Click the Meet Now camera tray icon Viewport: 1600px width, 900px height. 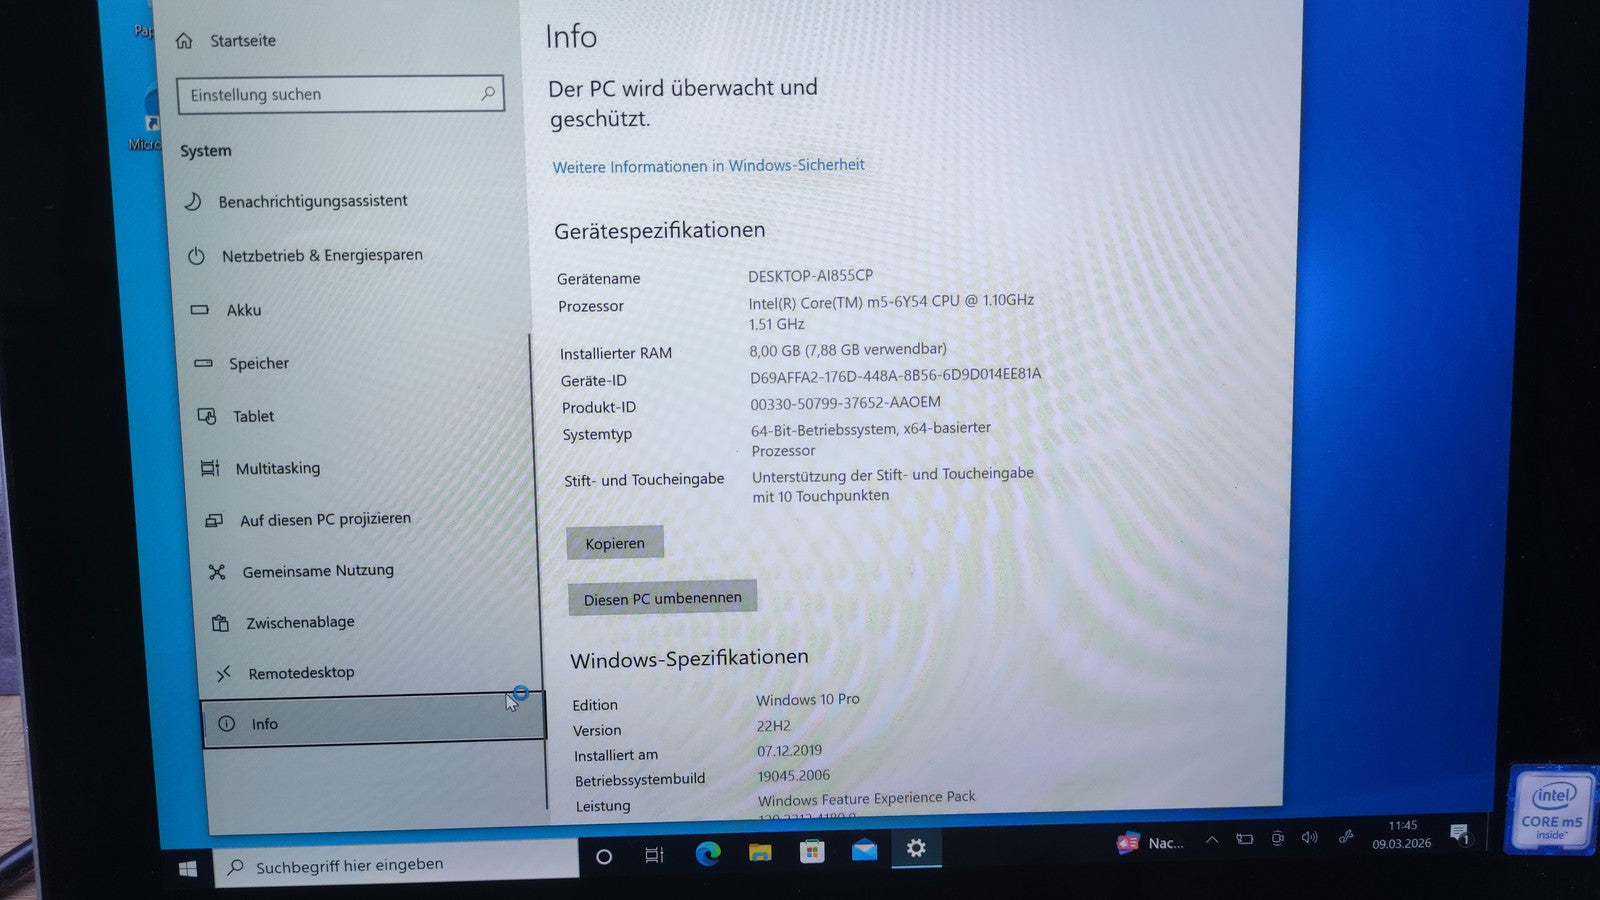(1278, 838)
